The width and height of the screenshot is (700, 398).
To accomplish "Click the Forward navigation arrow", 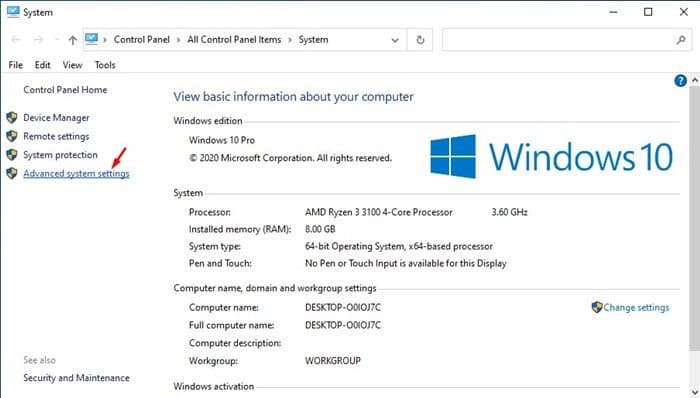I will (x=38, y=40).
